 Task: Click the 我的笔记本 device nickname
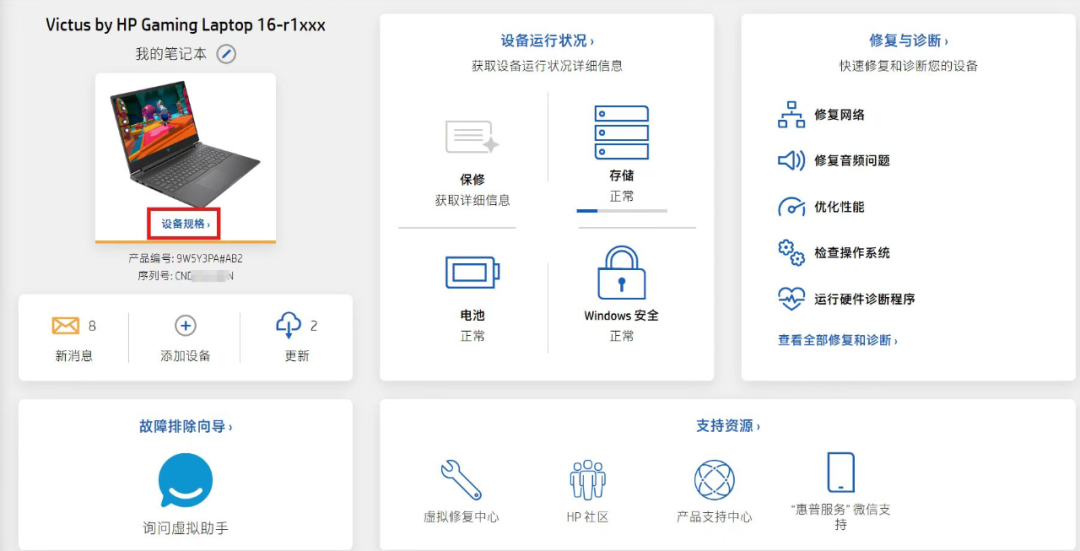[171, 54]
